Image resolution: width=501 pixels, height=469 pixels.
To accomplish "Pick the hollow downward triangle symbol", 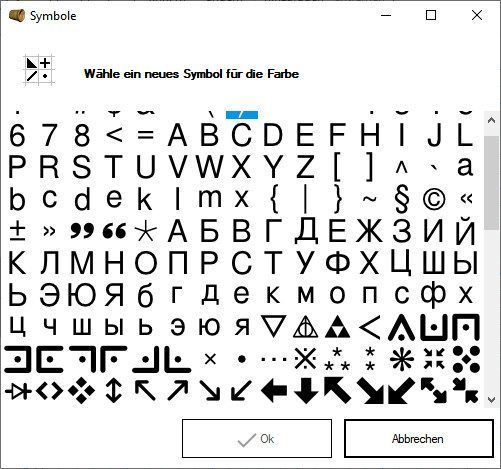I will pyautogui.click(x=273, y=326).
